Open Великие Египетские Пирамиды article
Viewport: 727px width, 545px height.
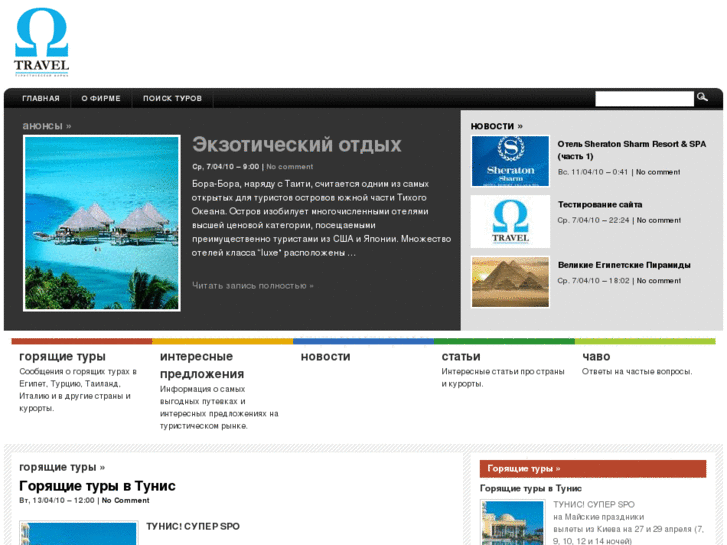(x=624, y=265)
